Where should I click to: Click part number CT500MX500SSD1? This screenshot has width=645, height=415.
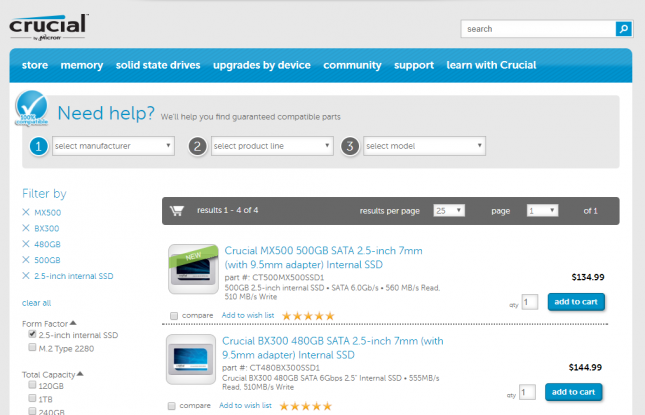[x=288, y=278]
